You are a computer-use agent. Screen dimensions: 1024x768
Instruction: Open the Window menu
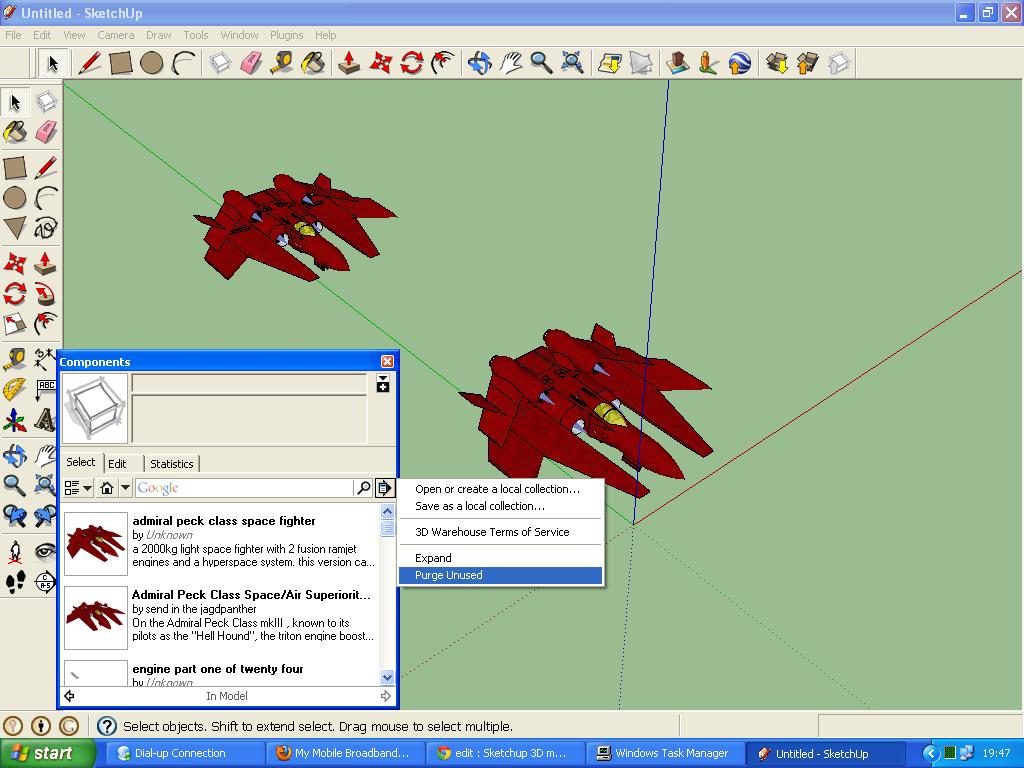pos(239,35)
